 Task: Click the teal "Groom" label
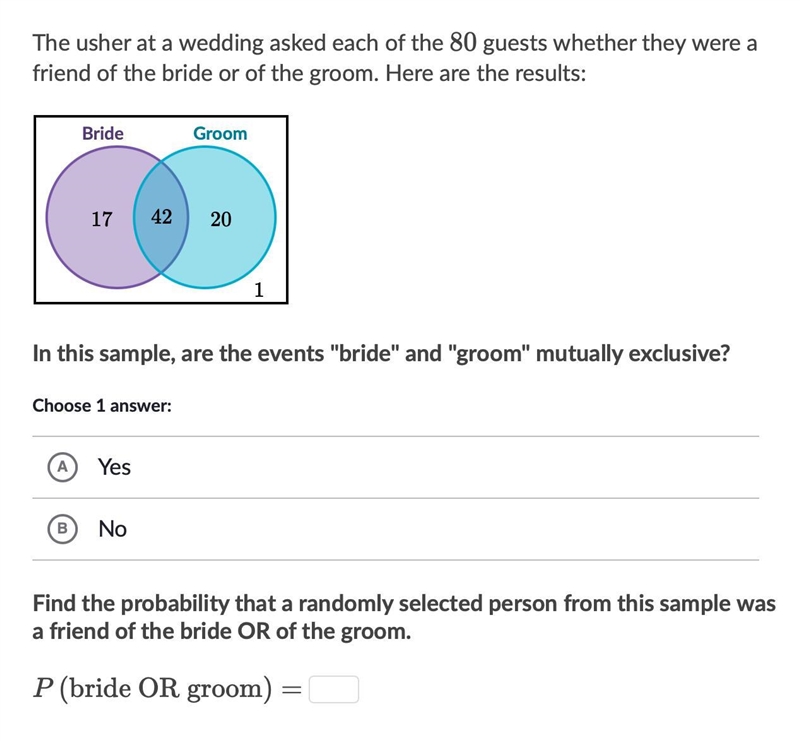[220, 133]
